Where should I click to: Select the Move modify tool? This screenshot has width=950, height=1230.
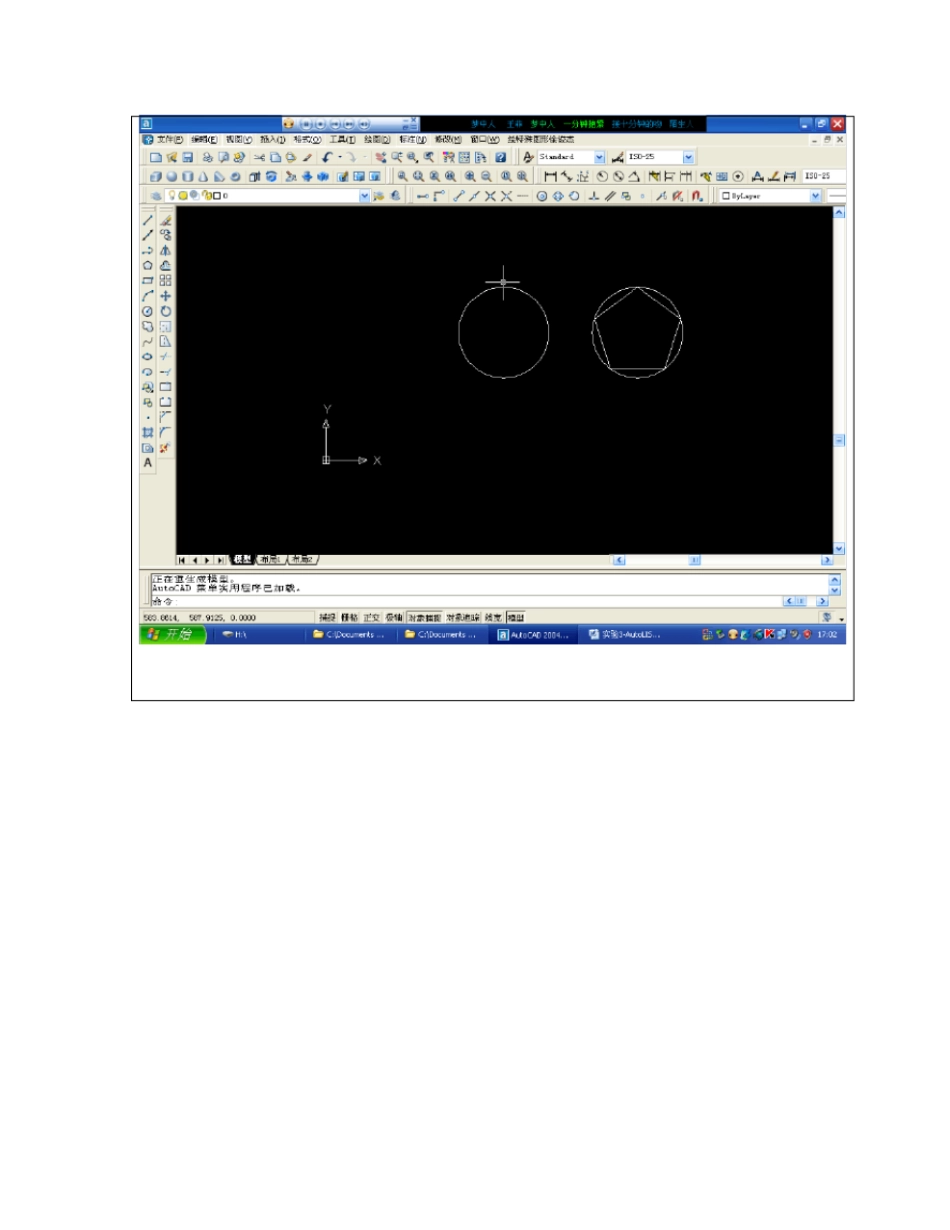pos(166,296)
